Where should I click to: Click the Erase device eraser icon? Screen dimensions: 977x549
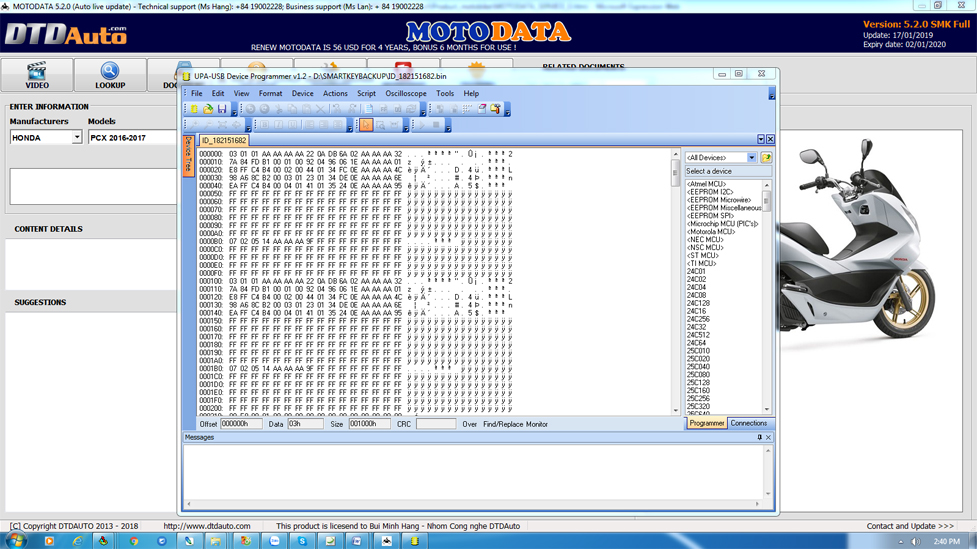coord(482,109)
